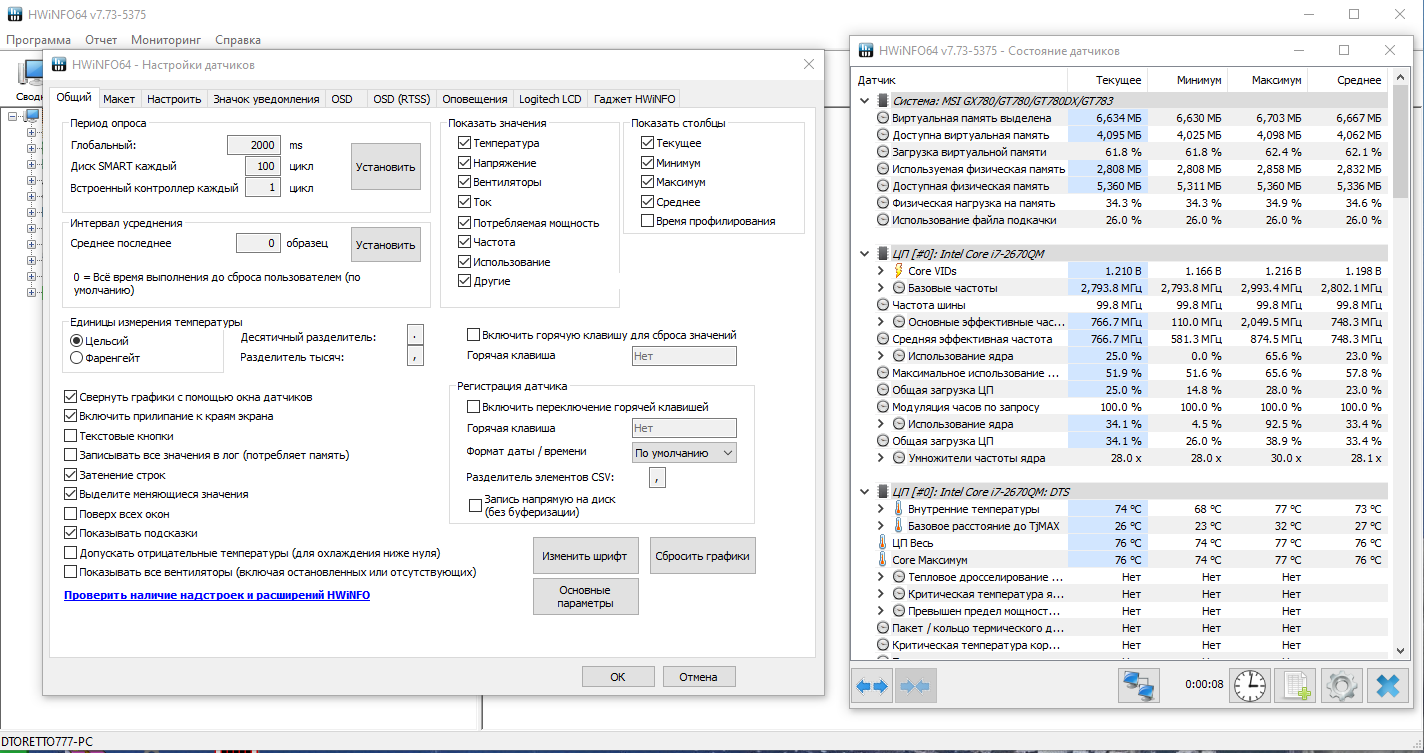Open Проверить наличие надстроек и расширений HWiNFO link
This screenshot has height=753, width=1424.
tap(217, 595)
